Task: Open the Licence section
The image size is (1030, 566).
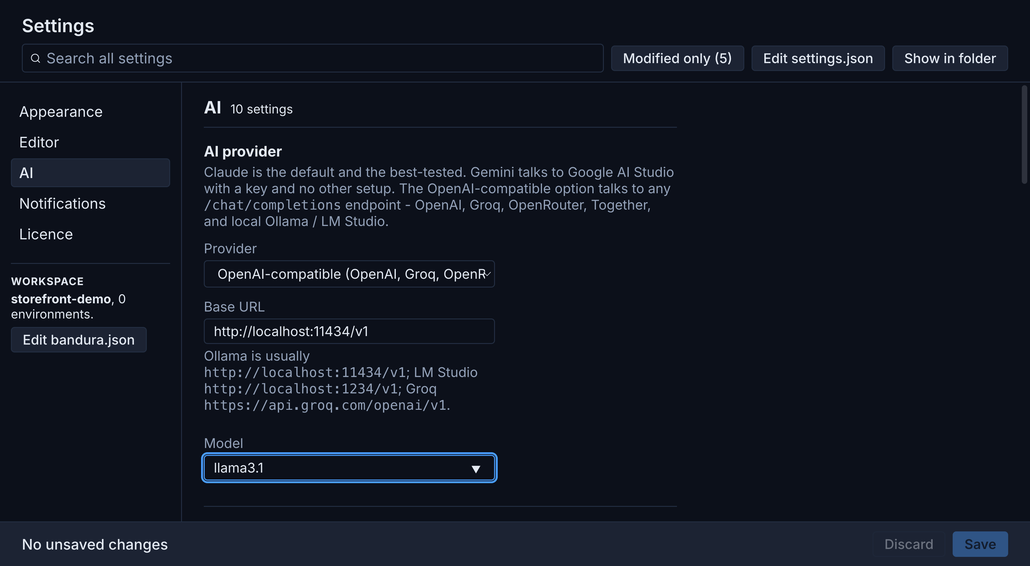Action: pos(91,234)
